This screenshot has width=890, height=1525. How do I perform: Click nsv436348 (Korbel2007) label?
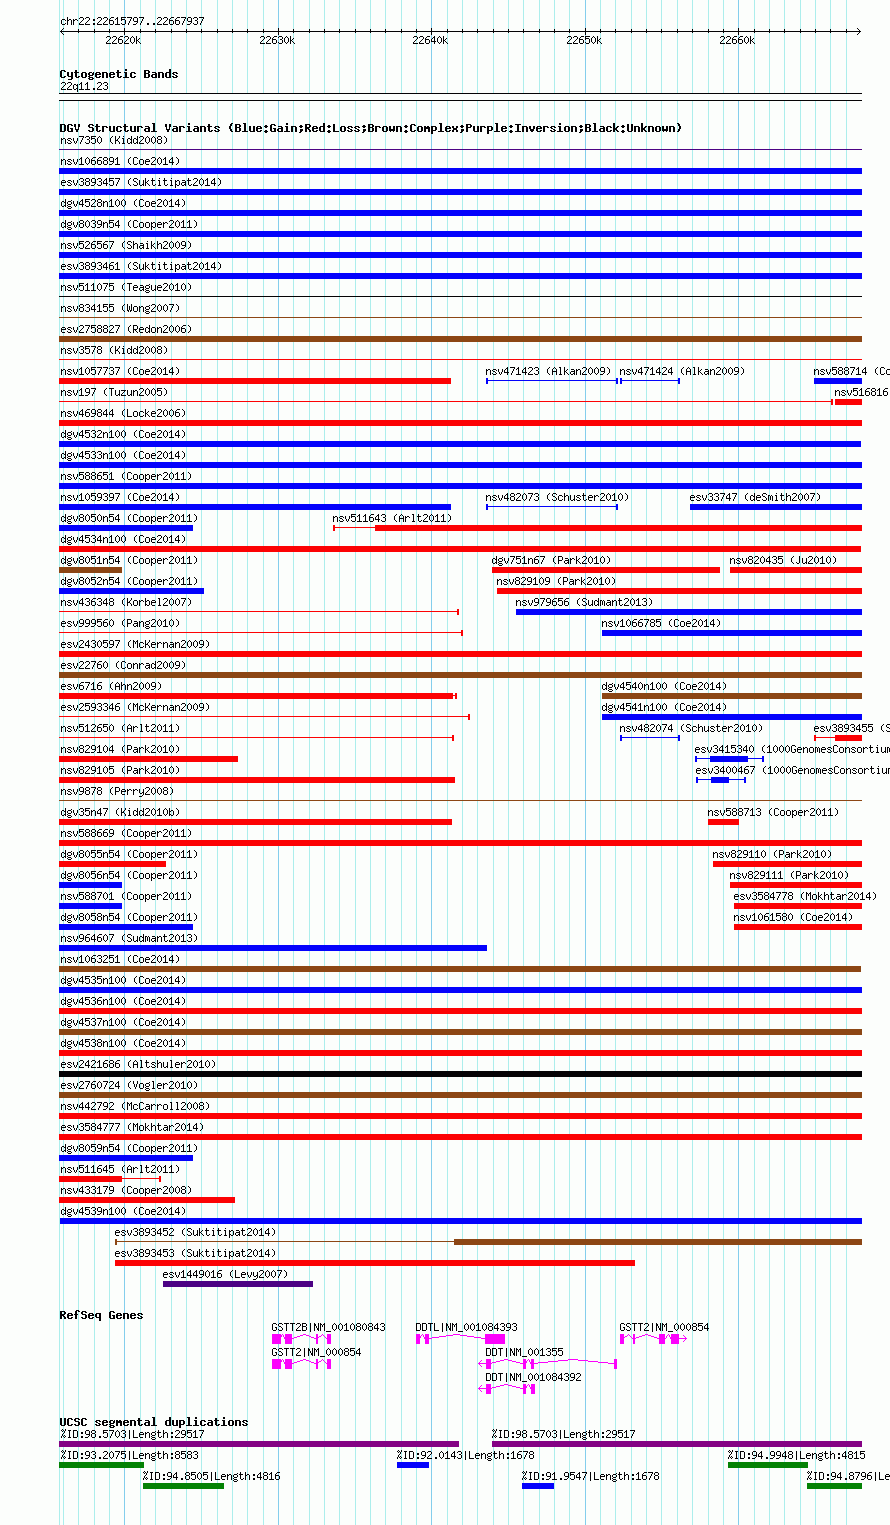125,602
